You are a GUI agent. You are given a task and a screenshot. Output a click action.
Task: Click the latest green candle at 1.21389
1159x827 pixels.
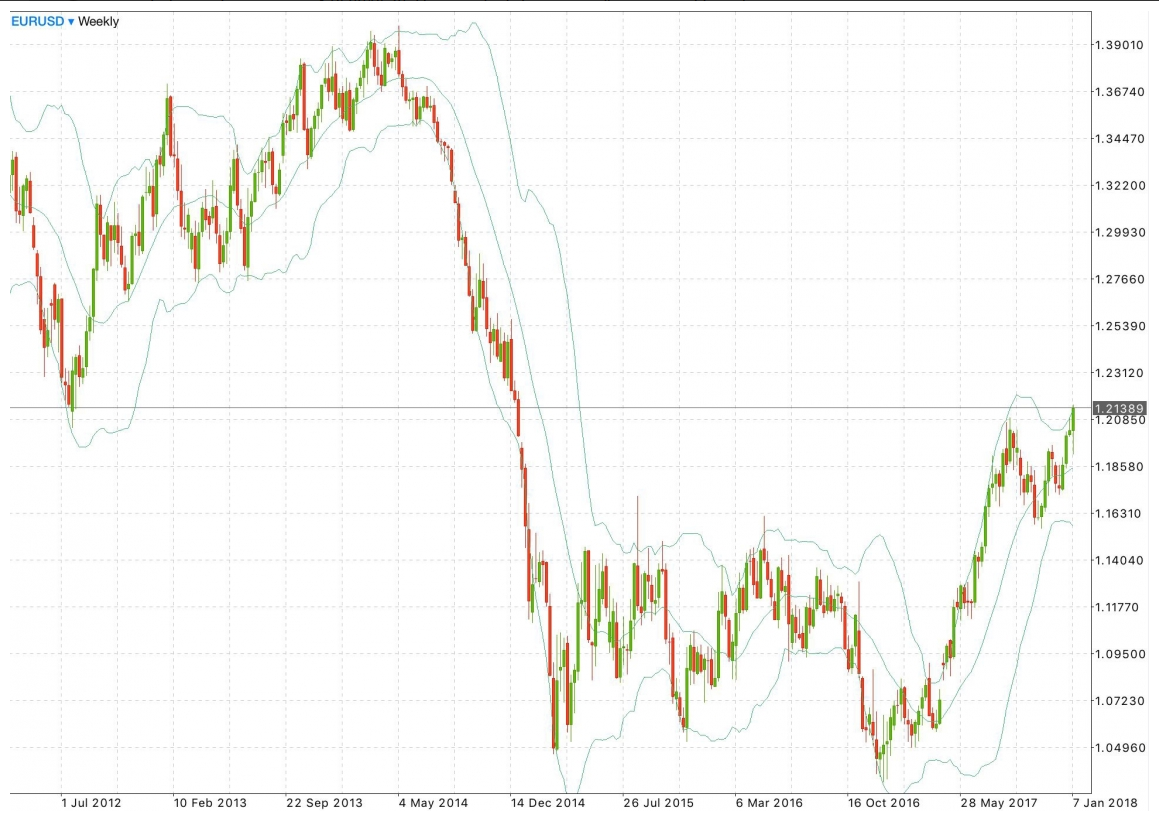point(1073,418)
